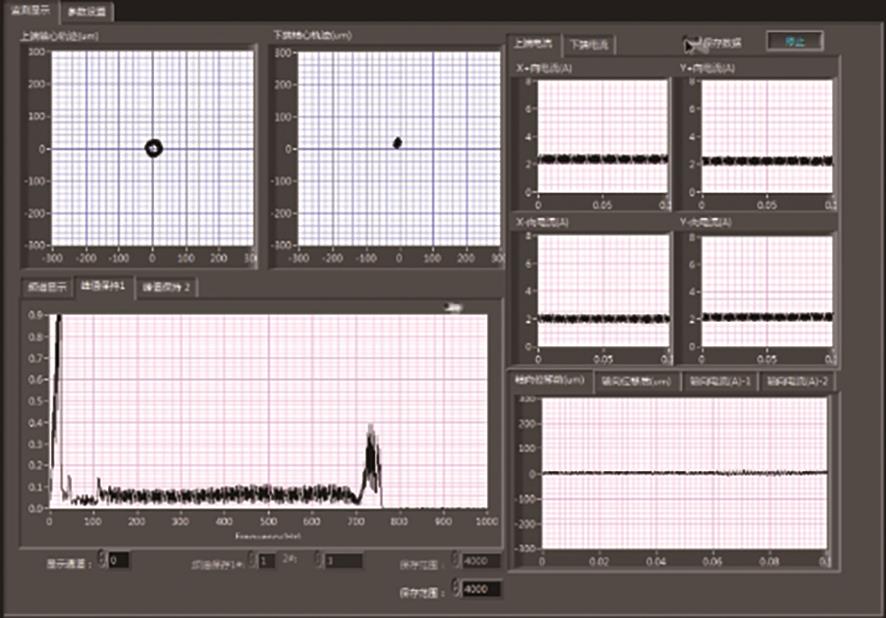Image resolution: width=886 pixels, height=618 pixels.
Task: Open the 下端电流 current tab
Action: 590,44
